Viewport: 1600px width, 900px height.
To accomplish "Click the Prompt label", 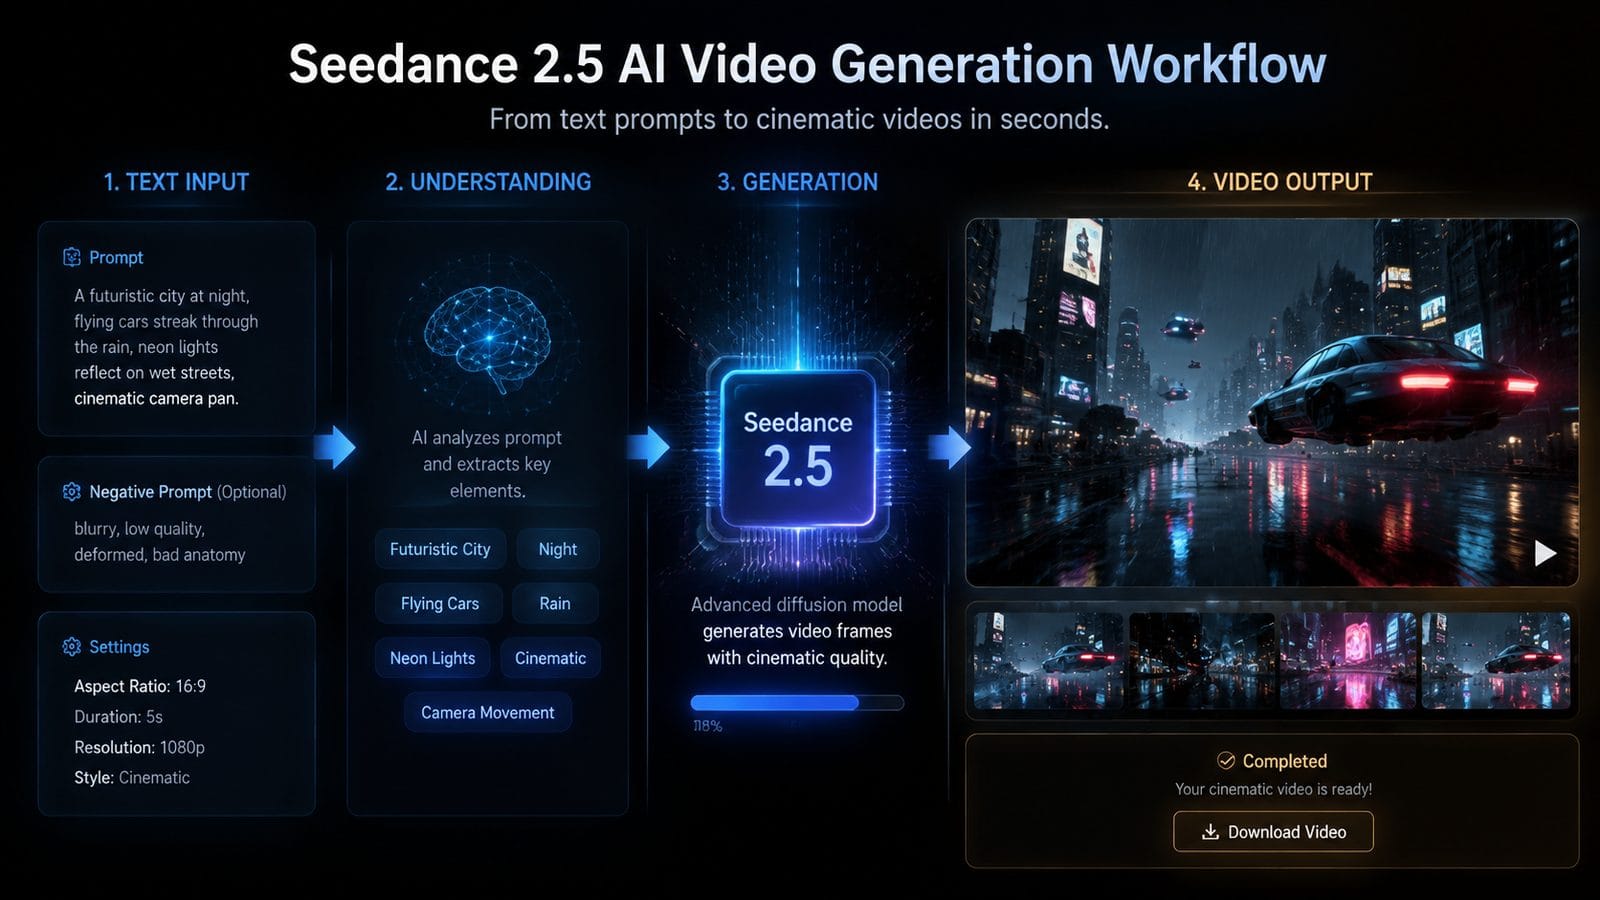I will point(116,257).
